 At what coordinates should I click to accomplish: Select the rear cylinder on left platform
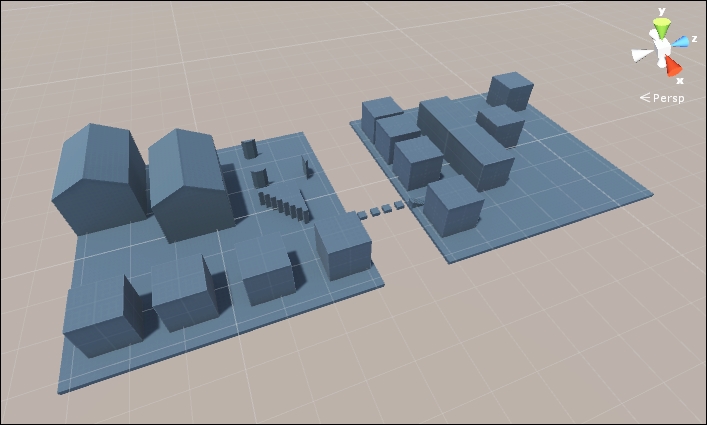[x=249, y=149]
